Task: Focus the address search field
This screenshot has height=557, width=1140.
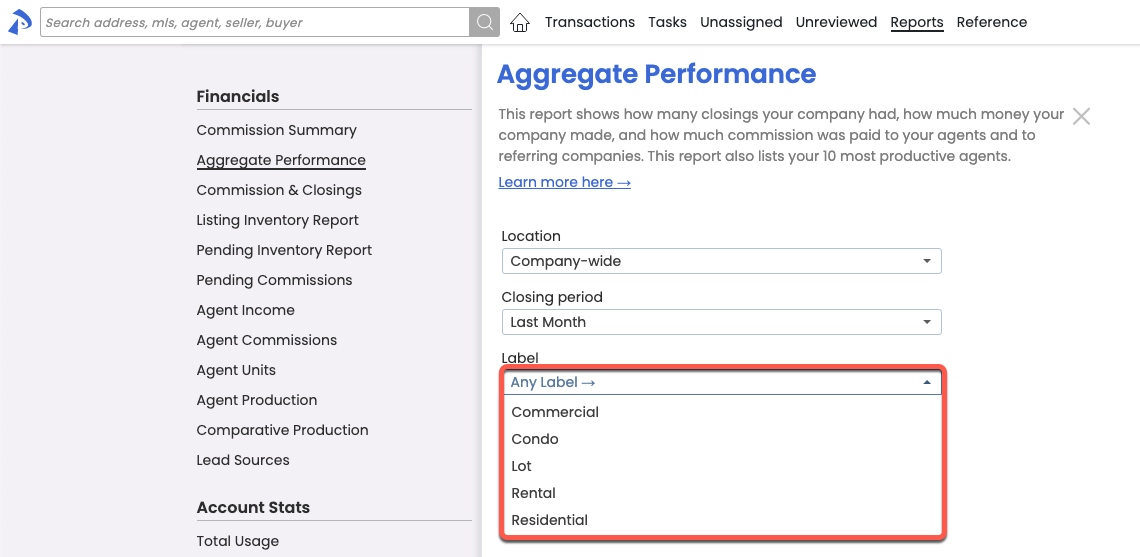Action: pos(255,22)
